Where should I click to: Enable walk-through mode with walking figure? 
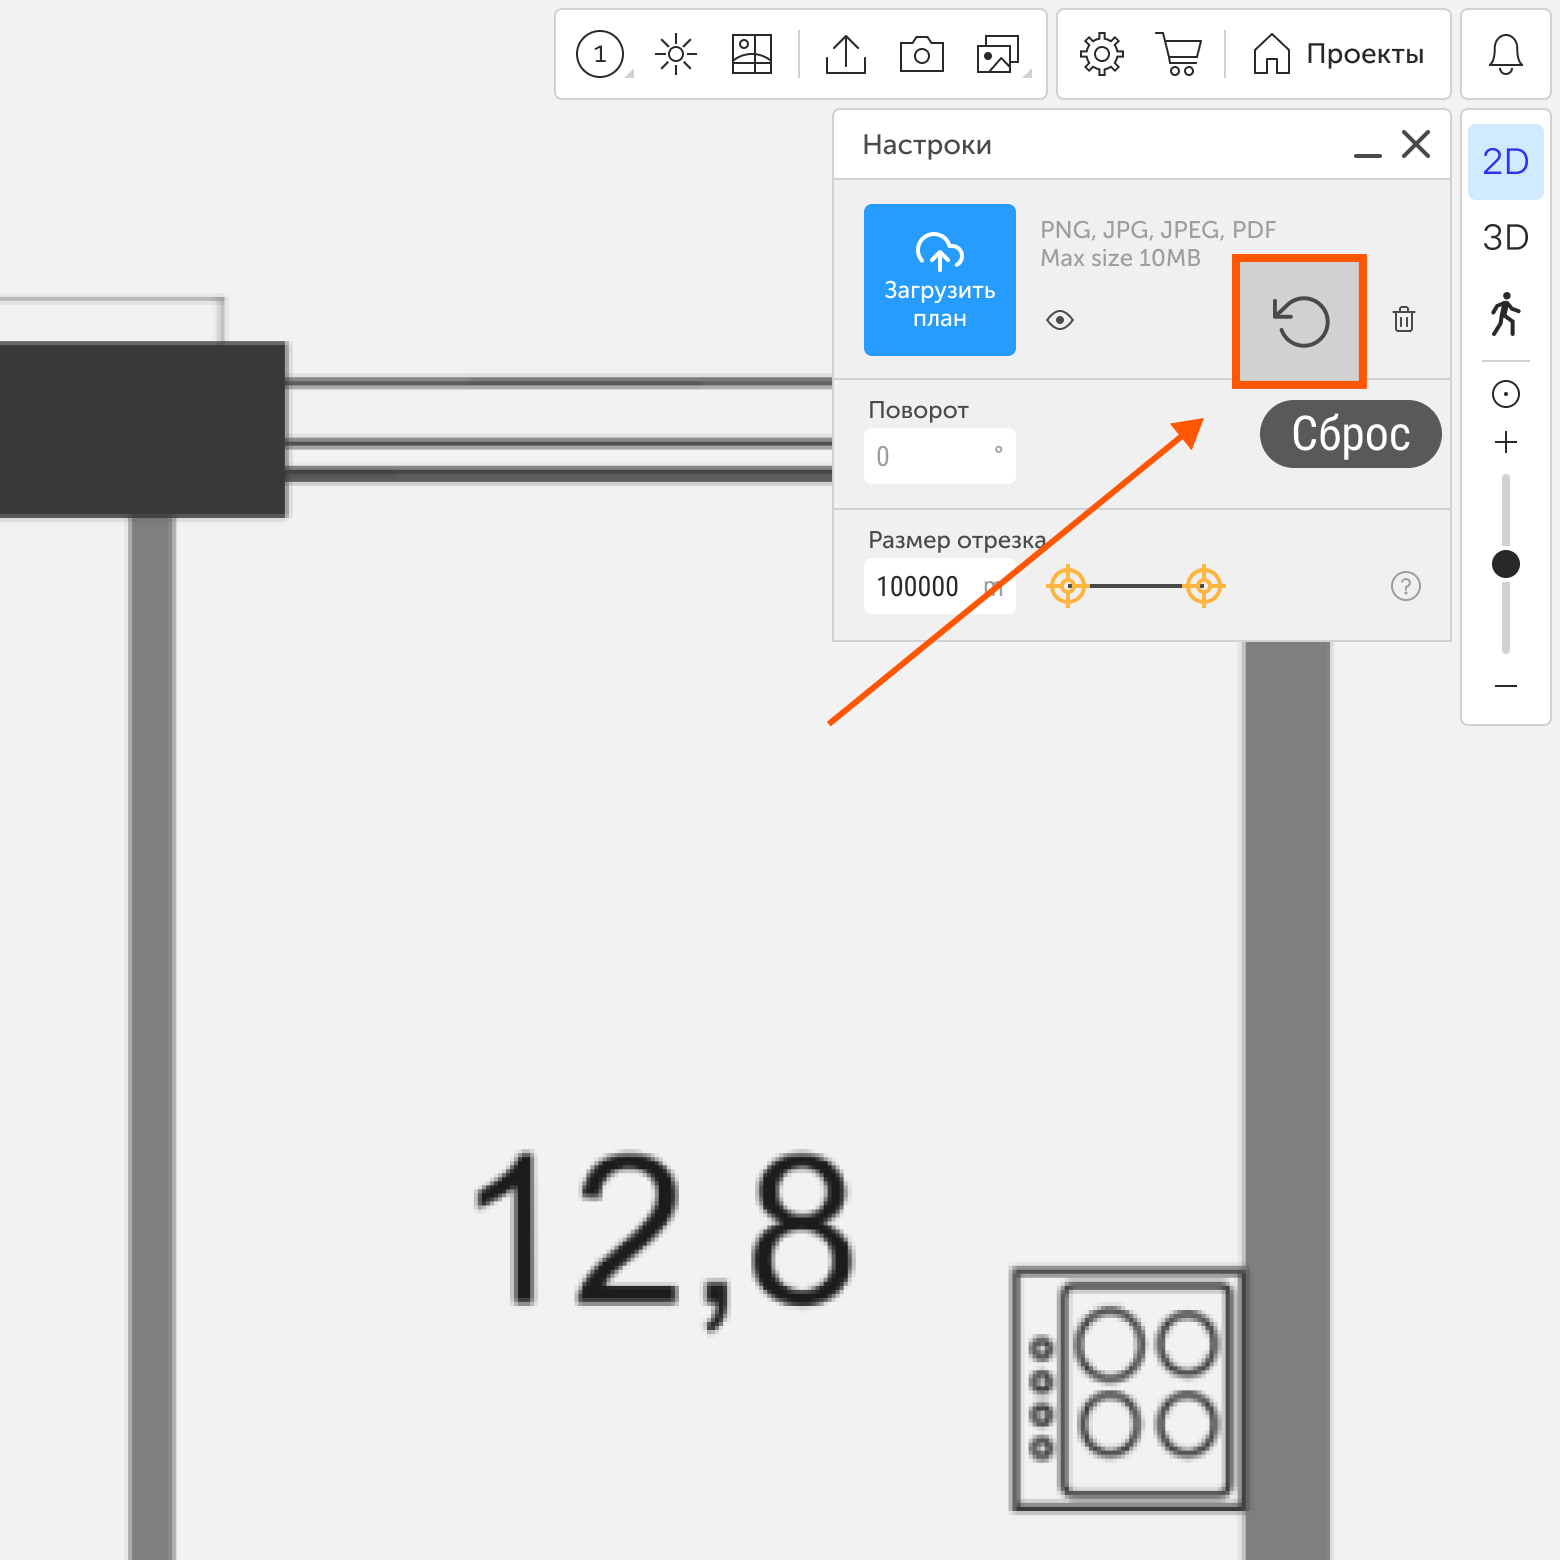pyautogui.click(x=1505, y=314)
